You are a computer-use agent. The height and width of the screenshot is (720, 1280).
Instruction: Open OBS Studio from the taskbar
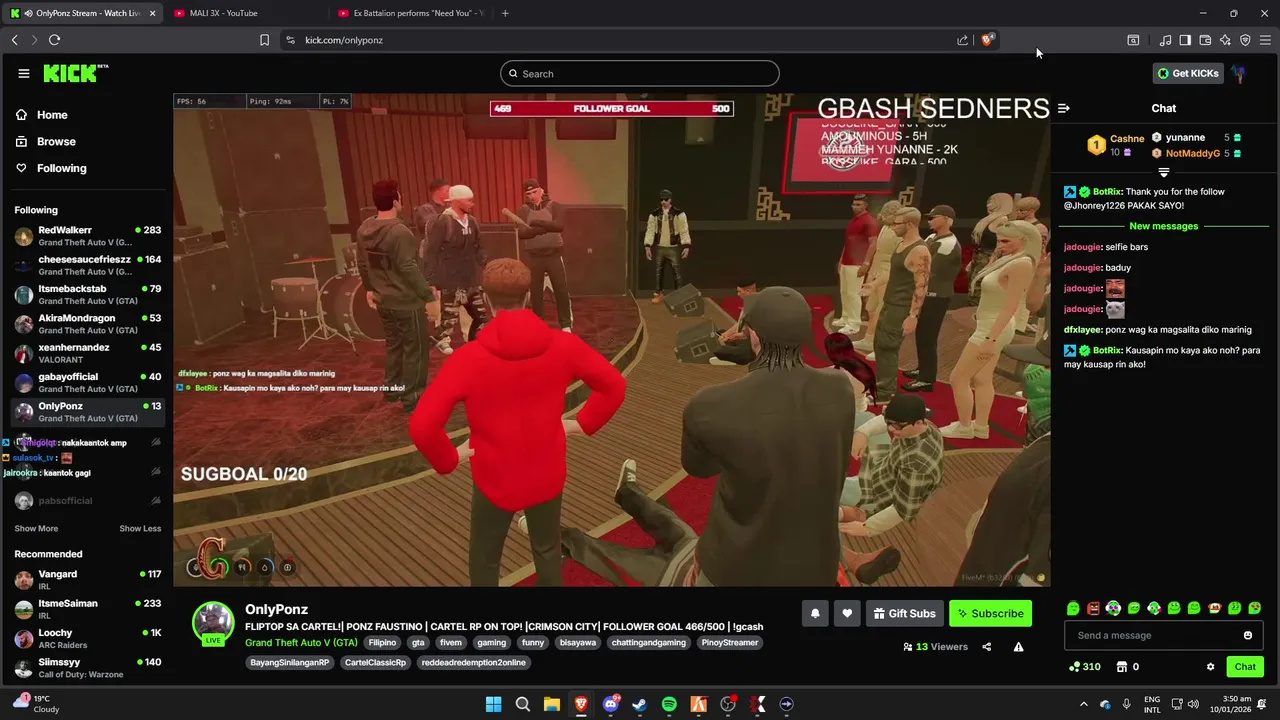(x=728, y=704)
